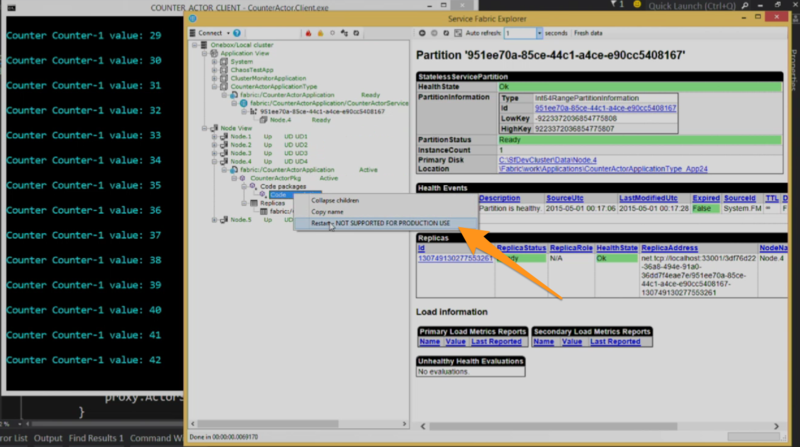This screenshot has height=447, width=800.
Task: Open the partition Id link 951ee70a-85ce-44c1
Action: (605, 108)
